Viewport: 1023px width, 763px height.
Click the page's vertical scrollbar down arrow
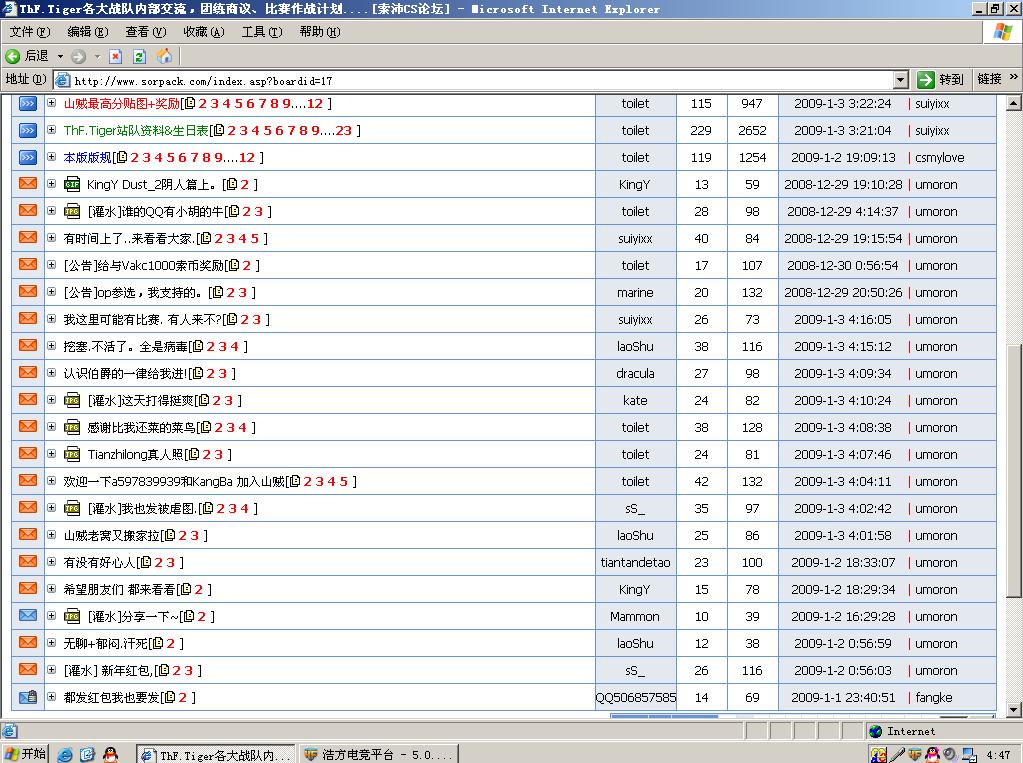click(1013, 710)
